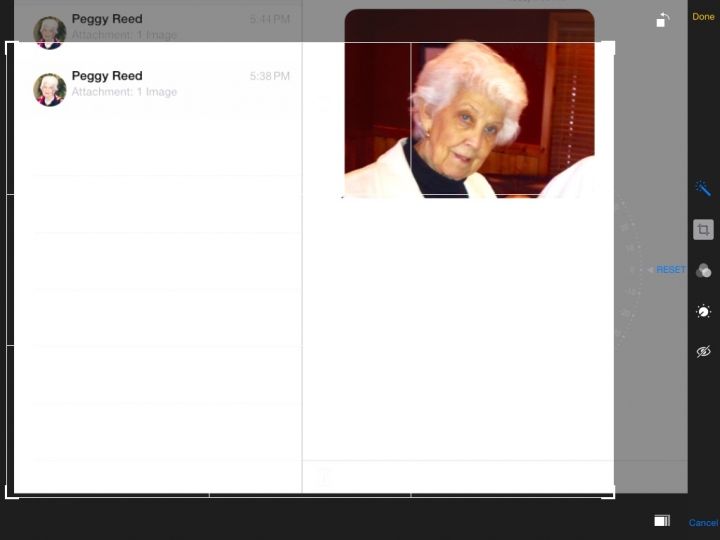Open light and color adjustments dial
Image resolution: width=720 pixels, height=540 pixels.
[x=703, y=312]
